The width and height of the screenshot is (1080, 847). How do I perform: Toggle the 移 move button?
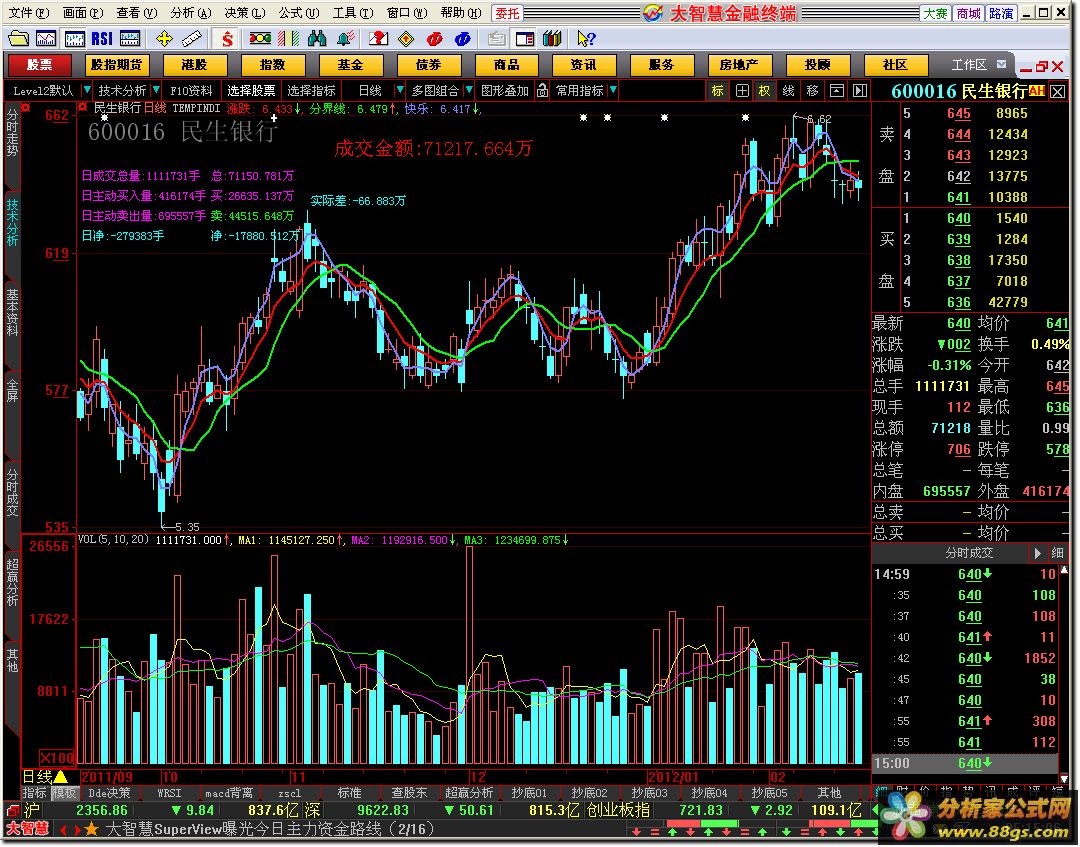pyautogui.click(x=813, y=90)
